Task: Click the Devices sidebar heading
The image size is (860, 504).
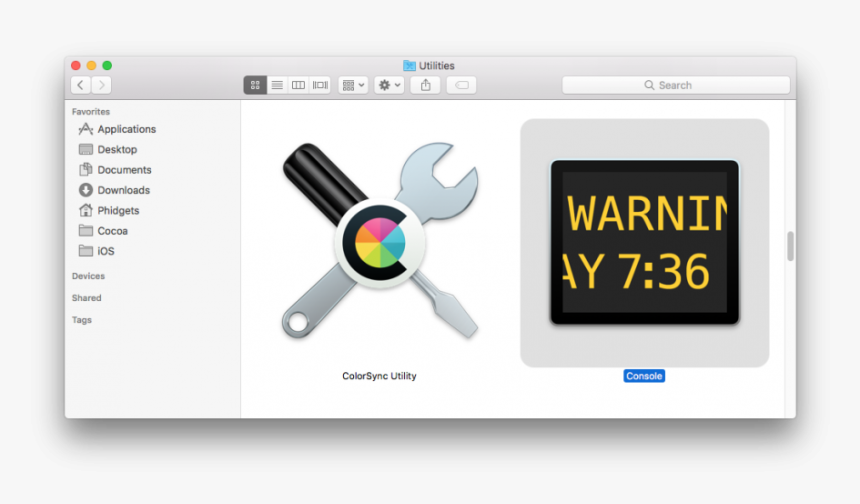Action: click(88, 276)
